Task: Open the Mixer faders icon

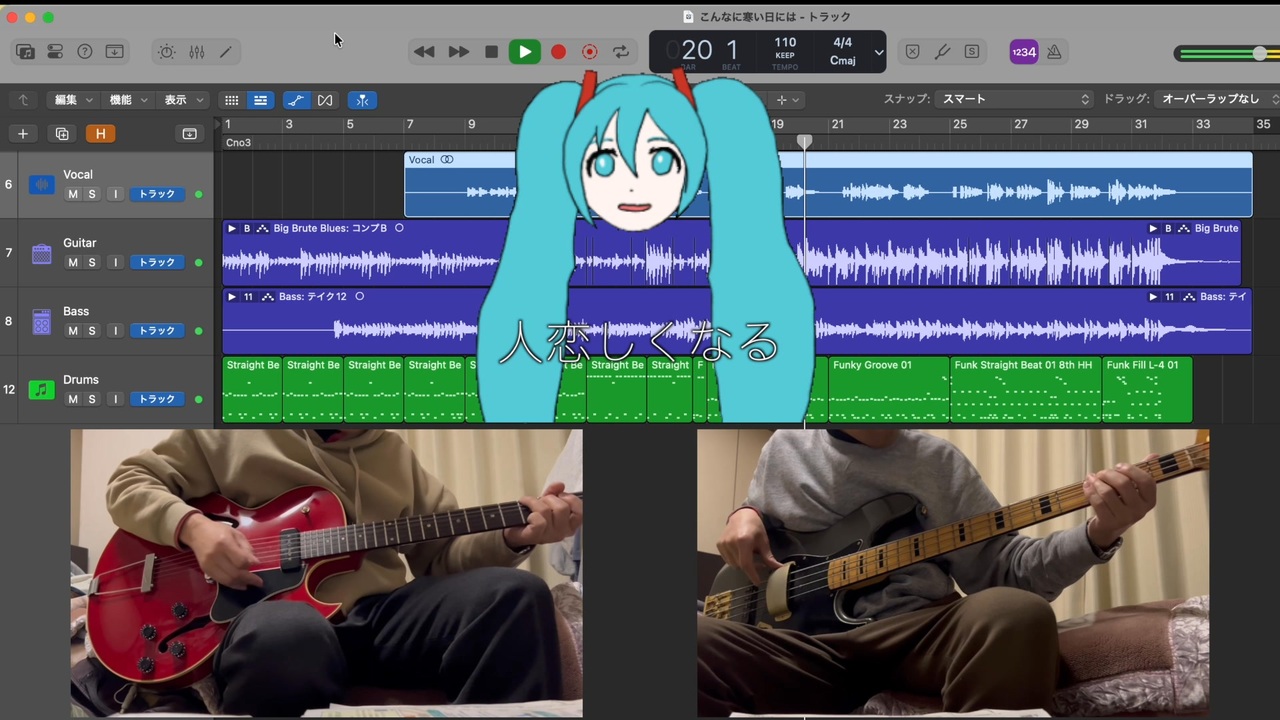Action: tap(196, 52)
